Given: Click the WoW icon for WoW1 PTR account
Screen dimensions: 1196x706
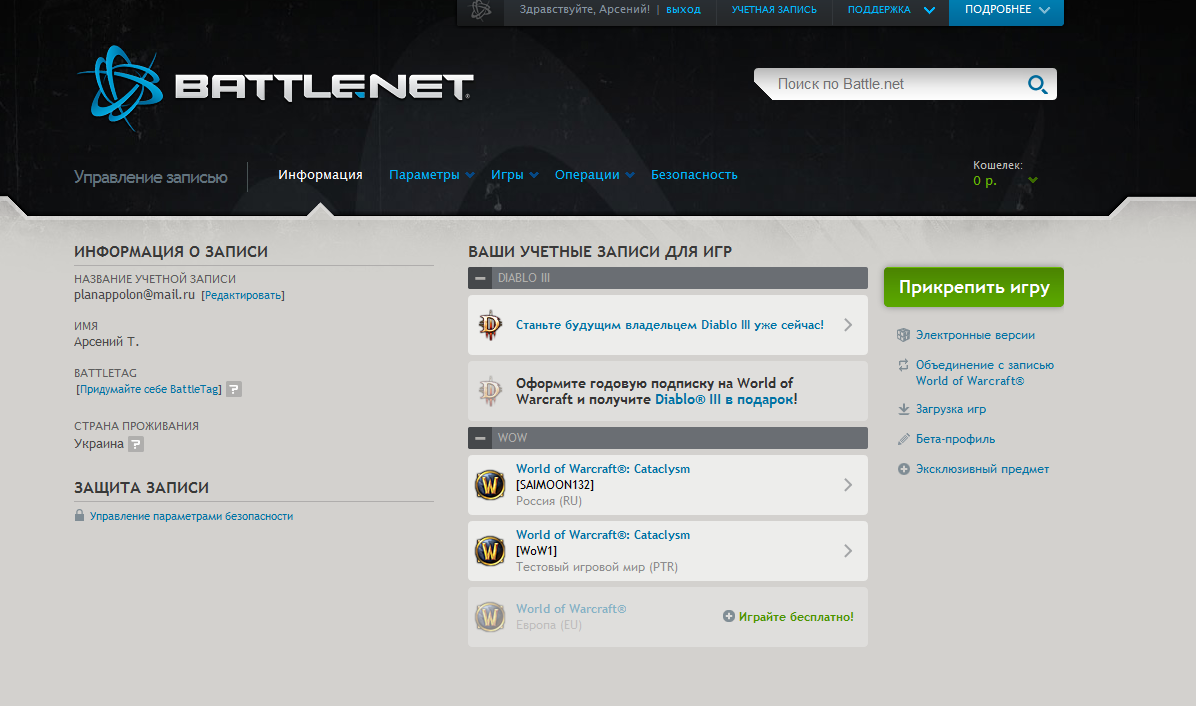Looking at the screenshot, I should click(490, 550).
